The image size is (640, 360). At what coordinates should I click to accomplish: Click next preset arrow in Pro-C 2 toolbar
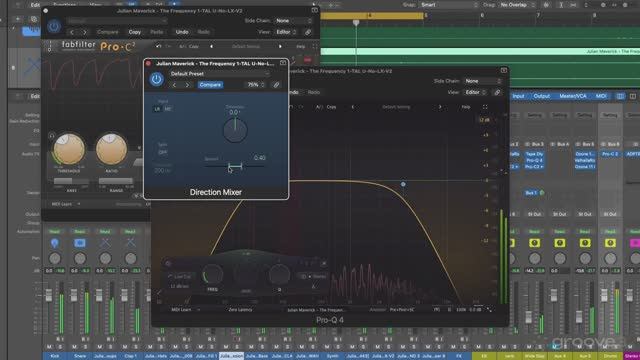[280, 47]
